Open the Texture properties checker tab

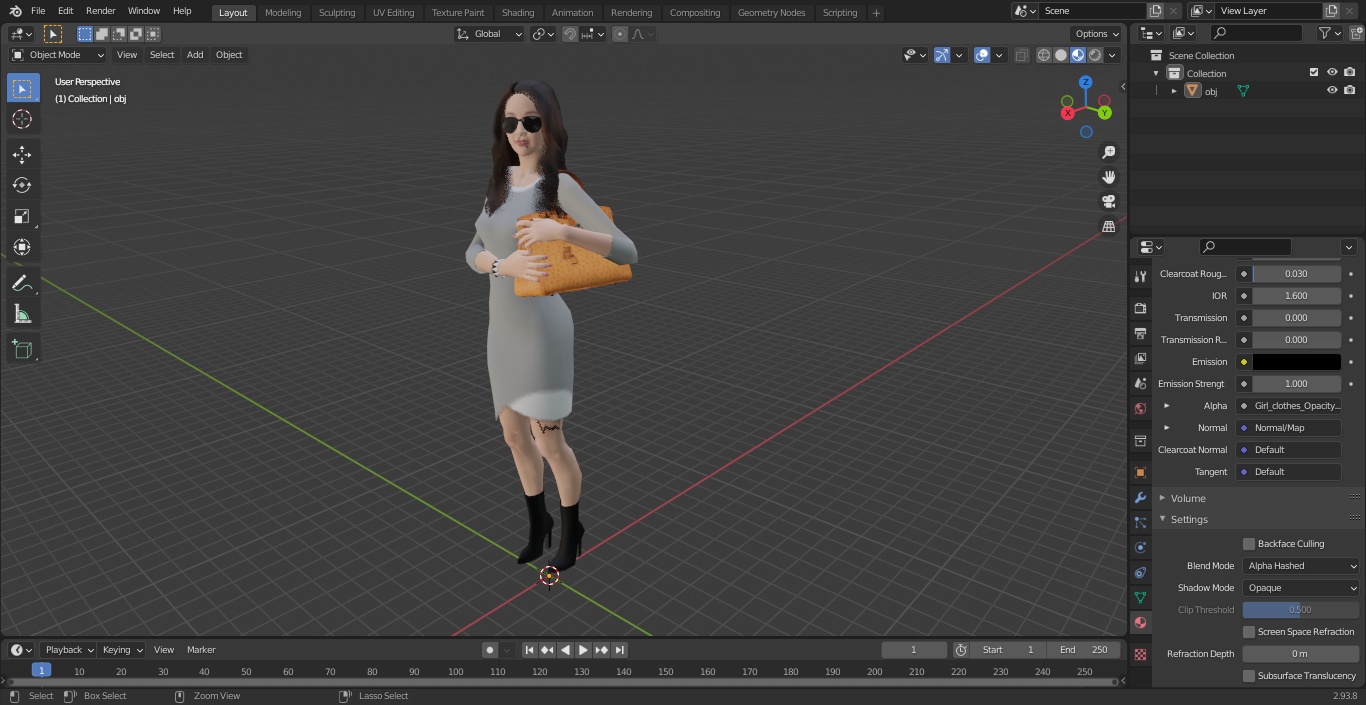[x=1140, y=654]
